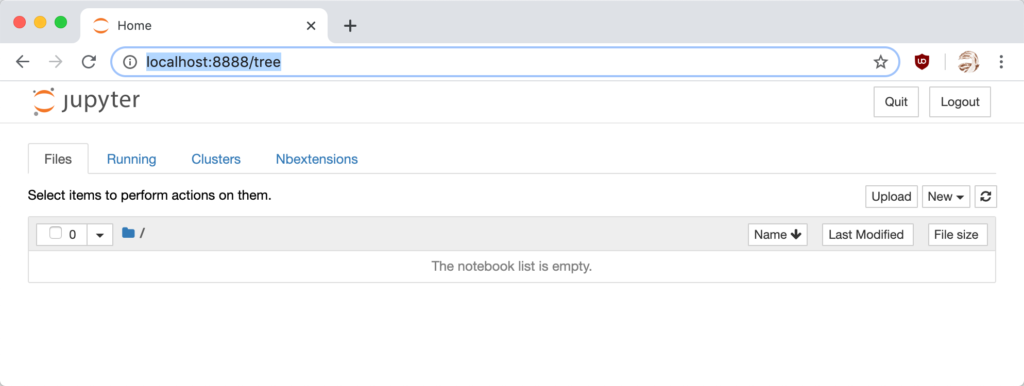Click the Upload button
1024x386 pixels.
pyautogui.click(x=891, y=197)
